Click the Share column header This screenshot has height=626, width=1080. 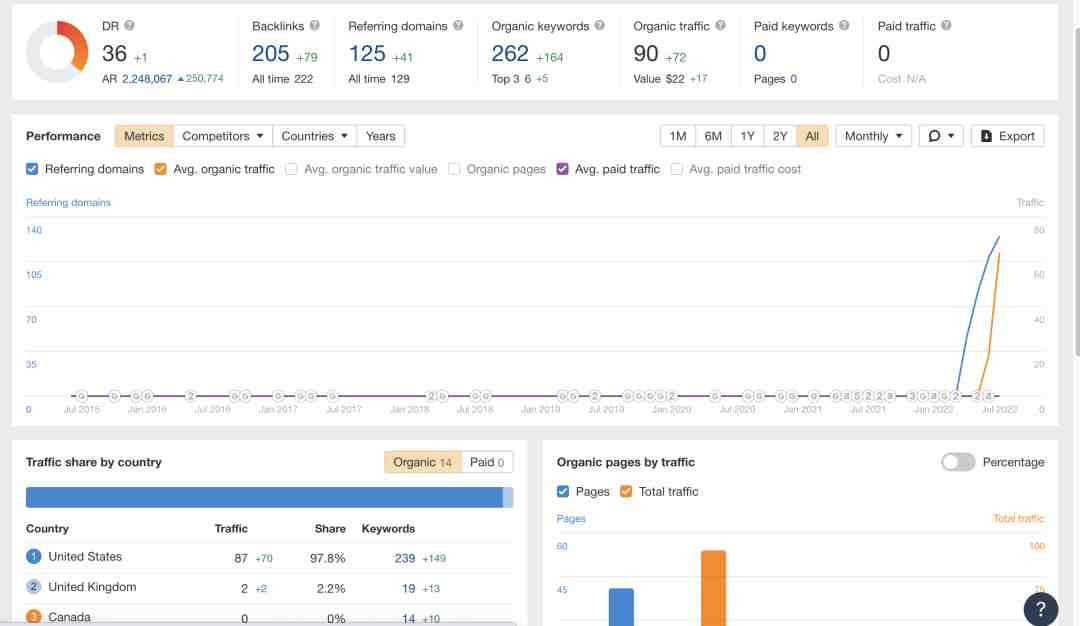tap(330, 528)
